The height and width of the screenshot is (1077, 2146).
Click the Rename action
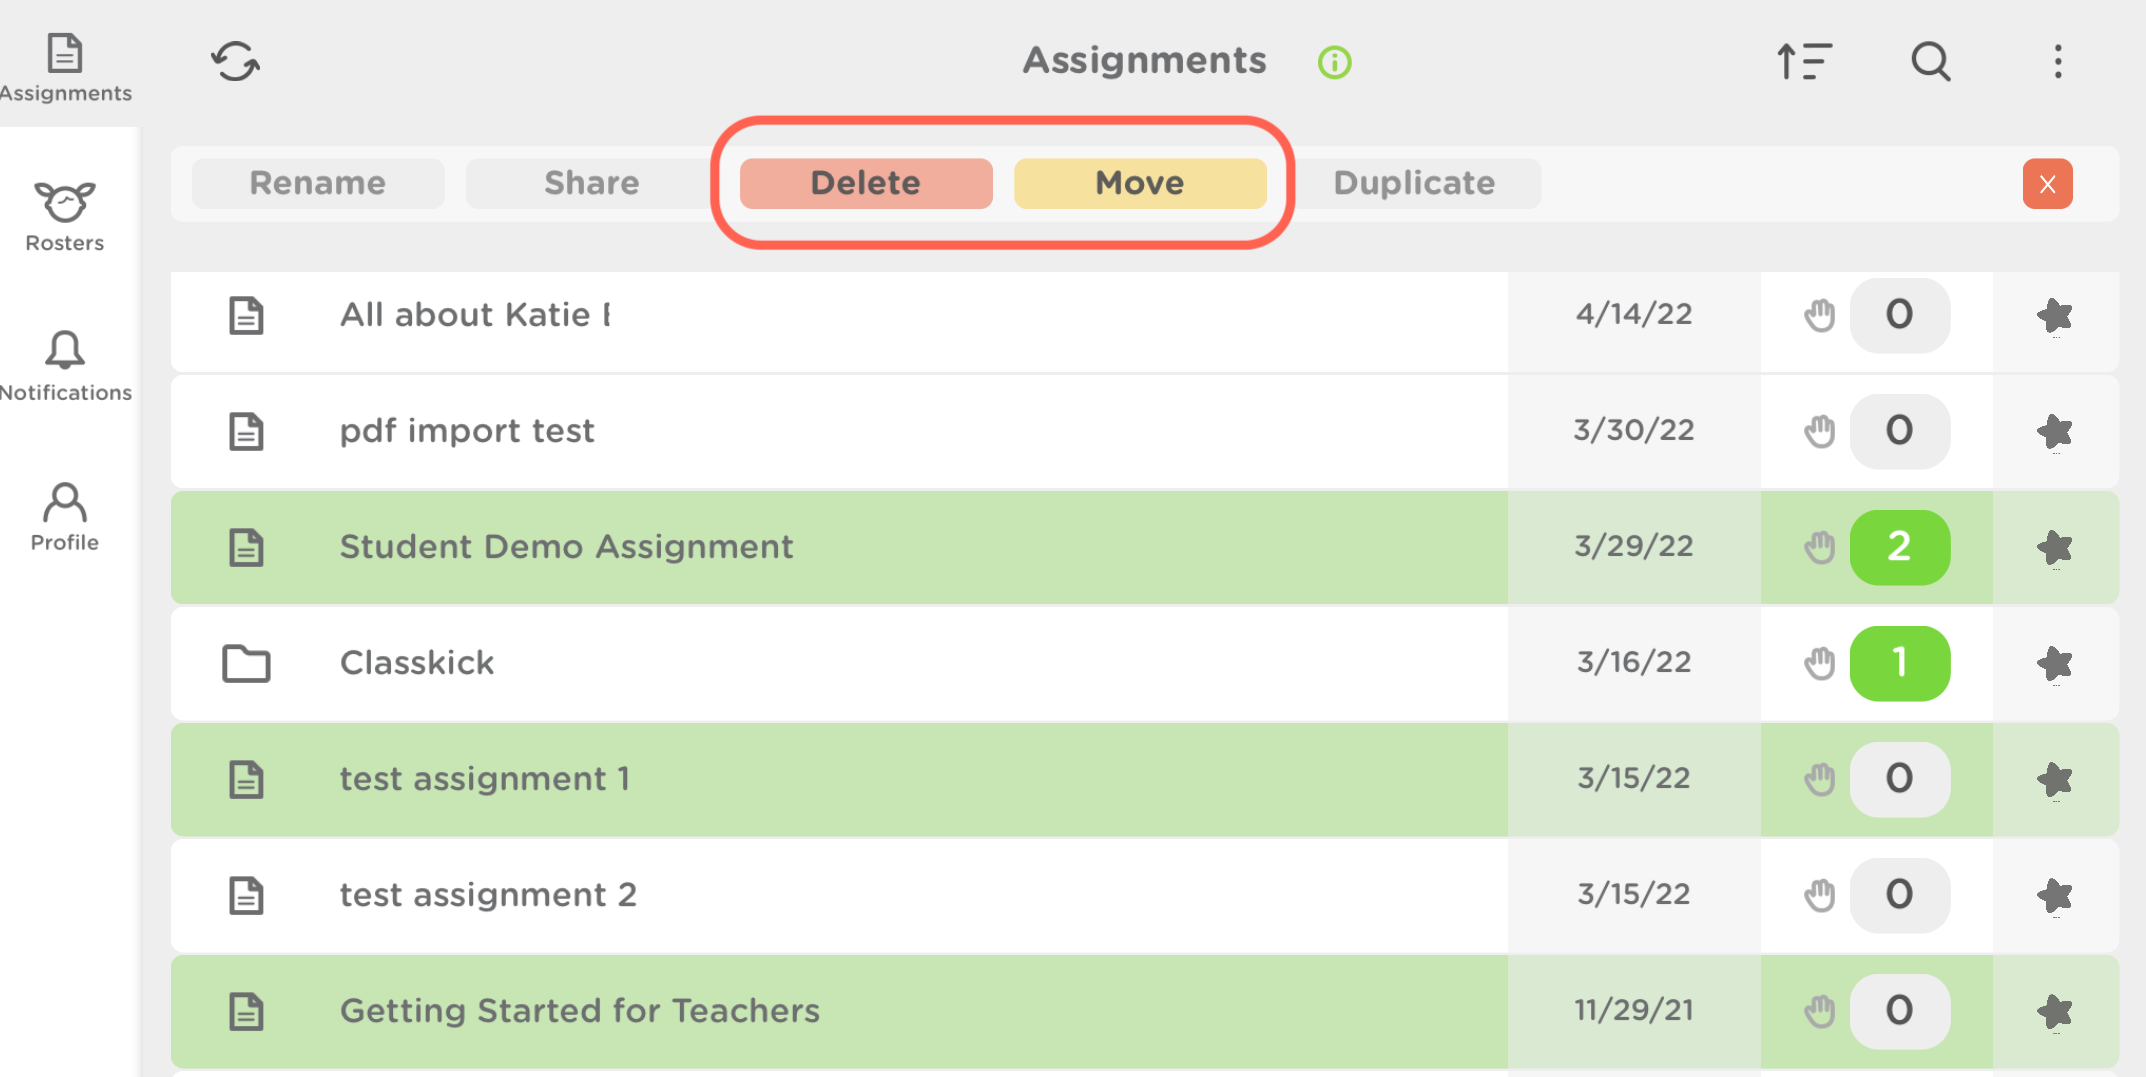click(317, 183)
